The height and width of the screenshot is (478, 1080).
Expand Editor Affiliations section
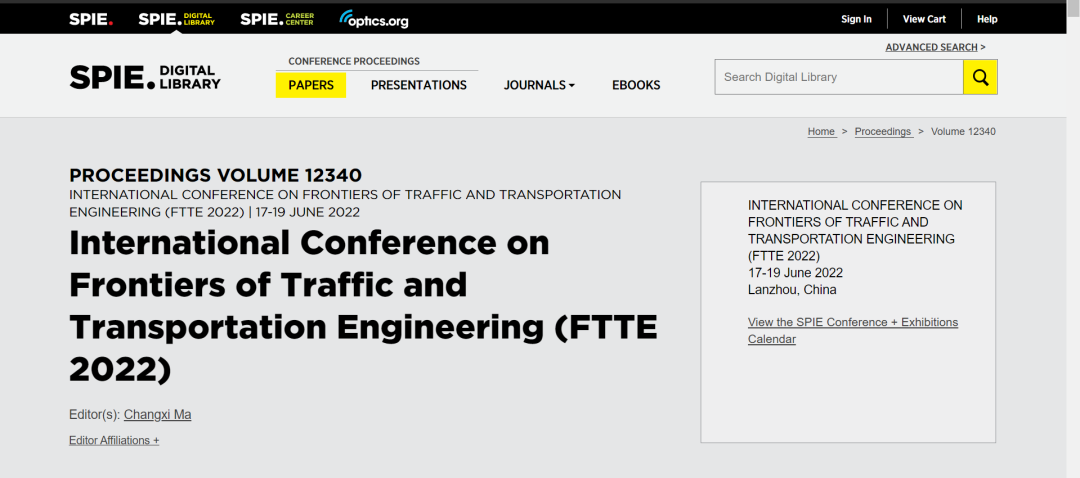tap(114, 440)
